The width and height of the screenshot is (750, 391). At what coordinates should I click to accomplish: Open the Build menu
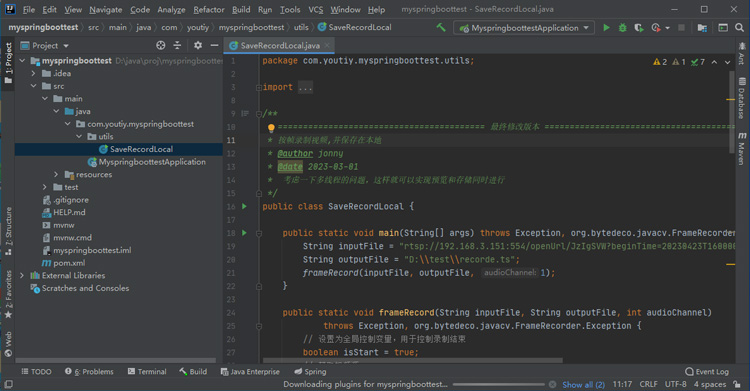click(241, 10)
